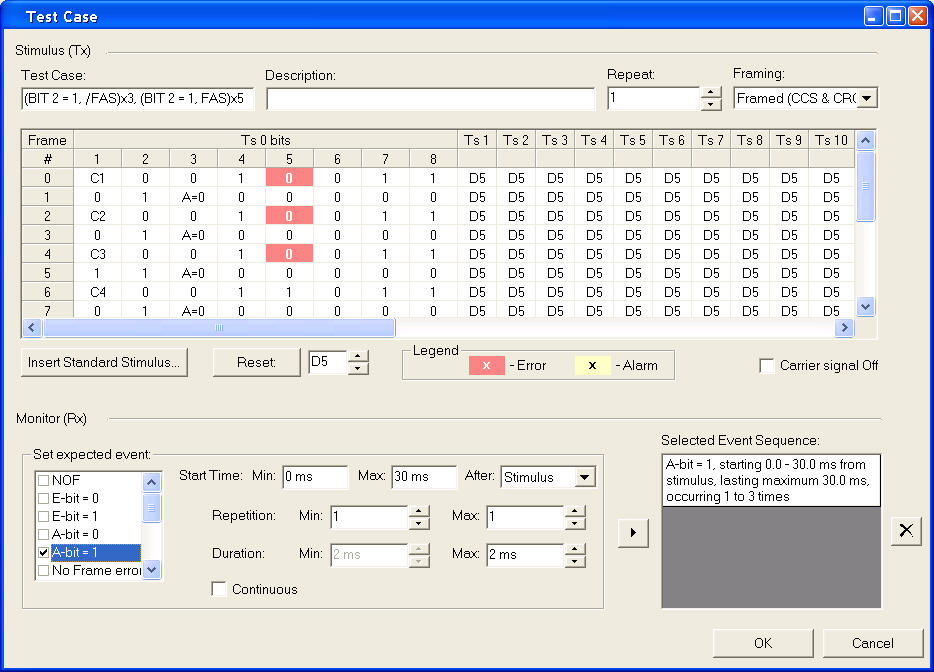Select red error bit in frame 4
This screenshot has width=934, height=672.
click(289, 254)
